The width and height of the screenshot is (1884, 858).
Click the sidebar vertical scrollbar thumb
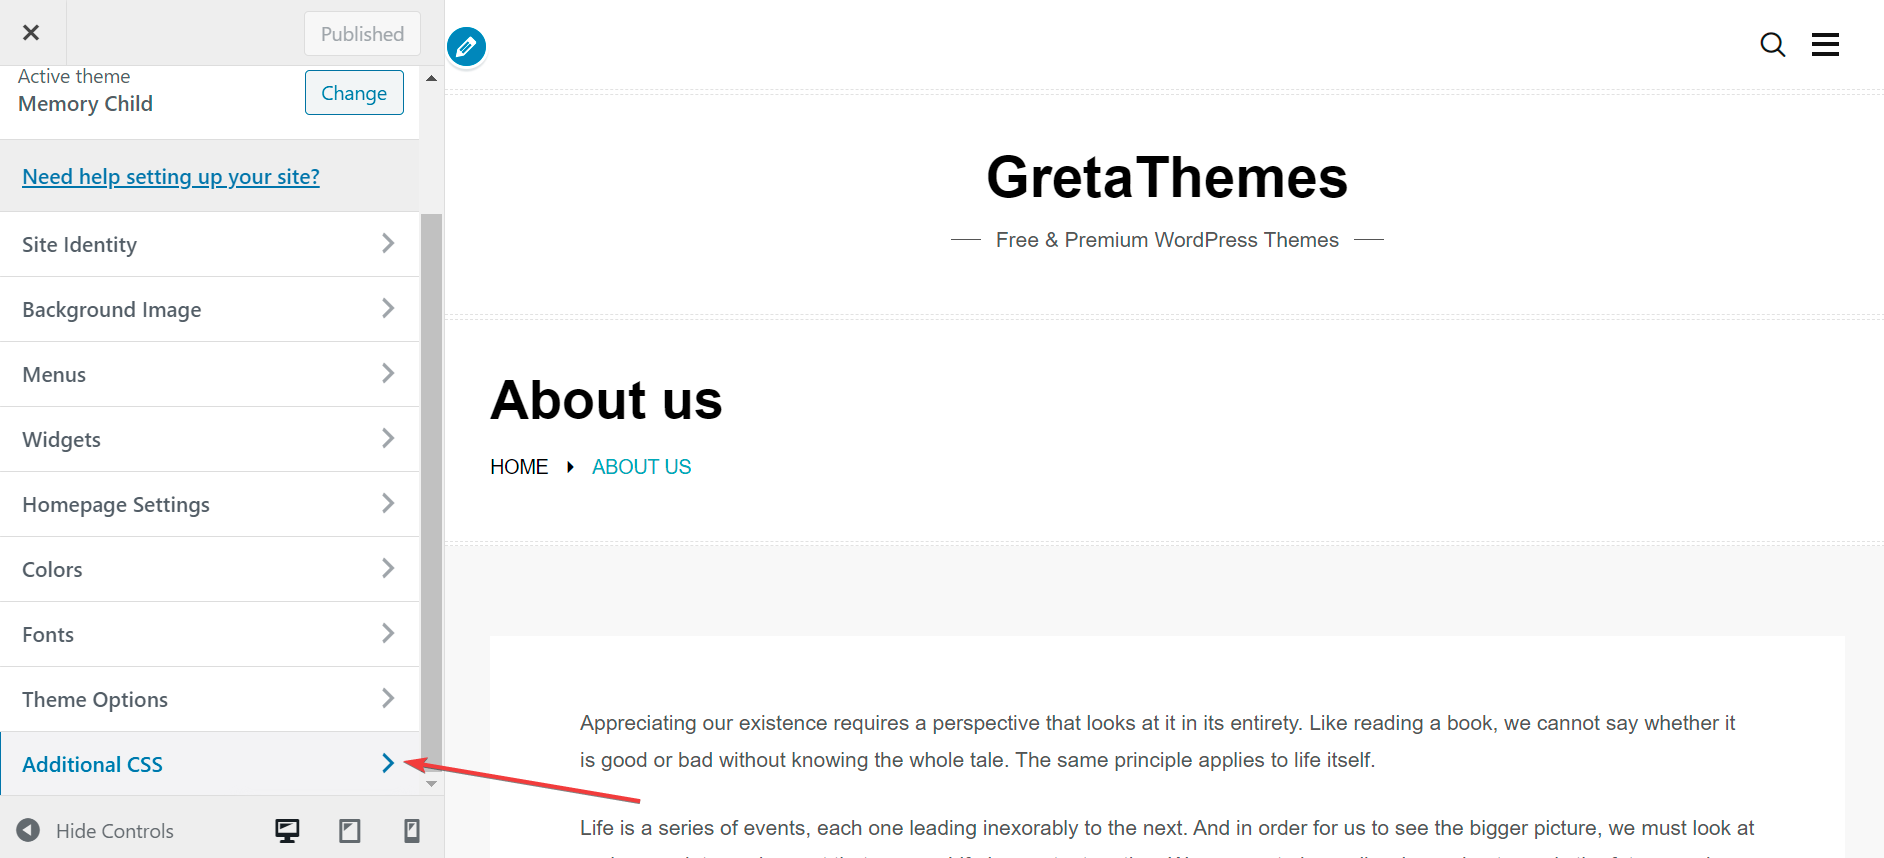coord(431,480)
